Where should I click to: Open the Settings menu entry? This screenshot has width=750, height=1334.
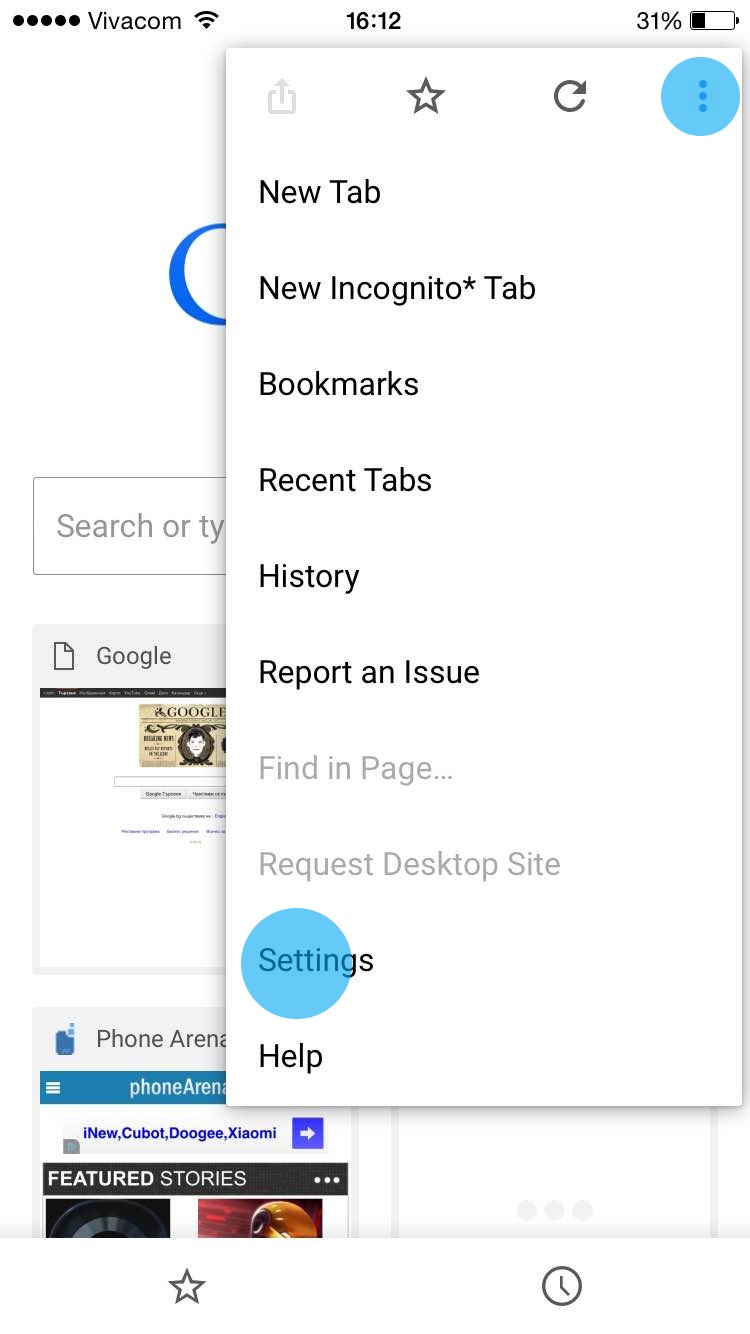tap(316, 960)
